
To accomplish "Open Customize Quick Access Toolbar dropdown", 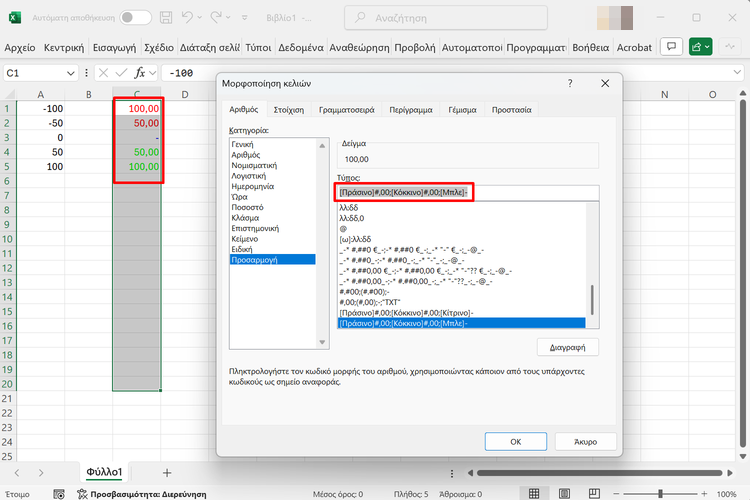I will [244, 18].
